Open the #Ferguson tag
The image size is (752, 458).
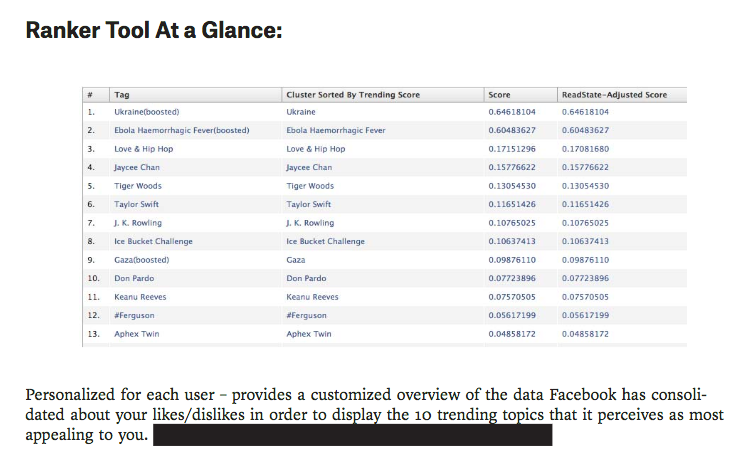(134, 316)
